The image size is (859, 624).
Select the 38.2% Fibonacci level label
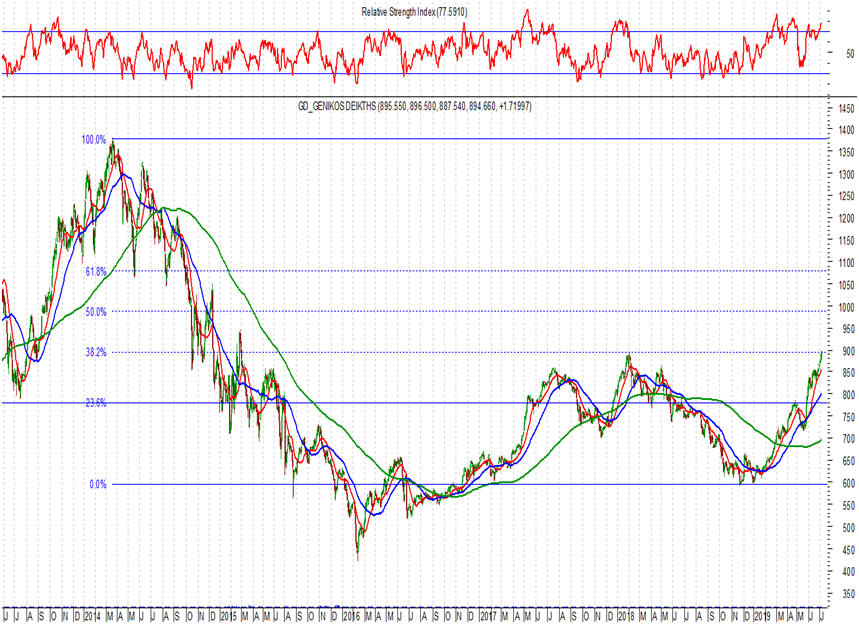click(96, 352)
